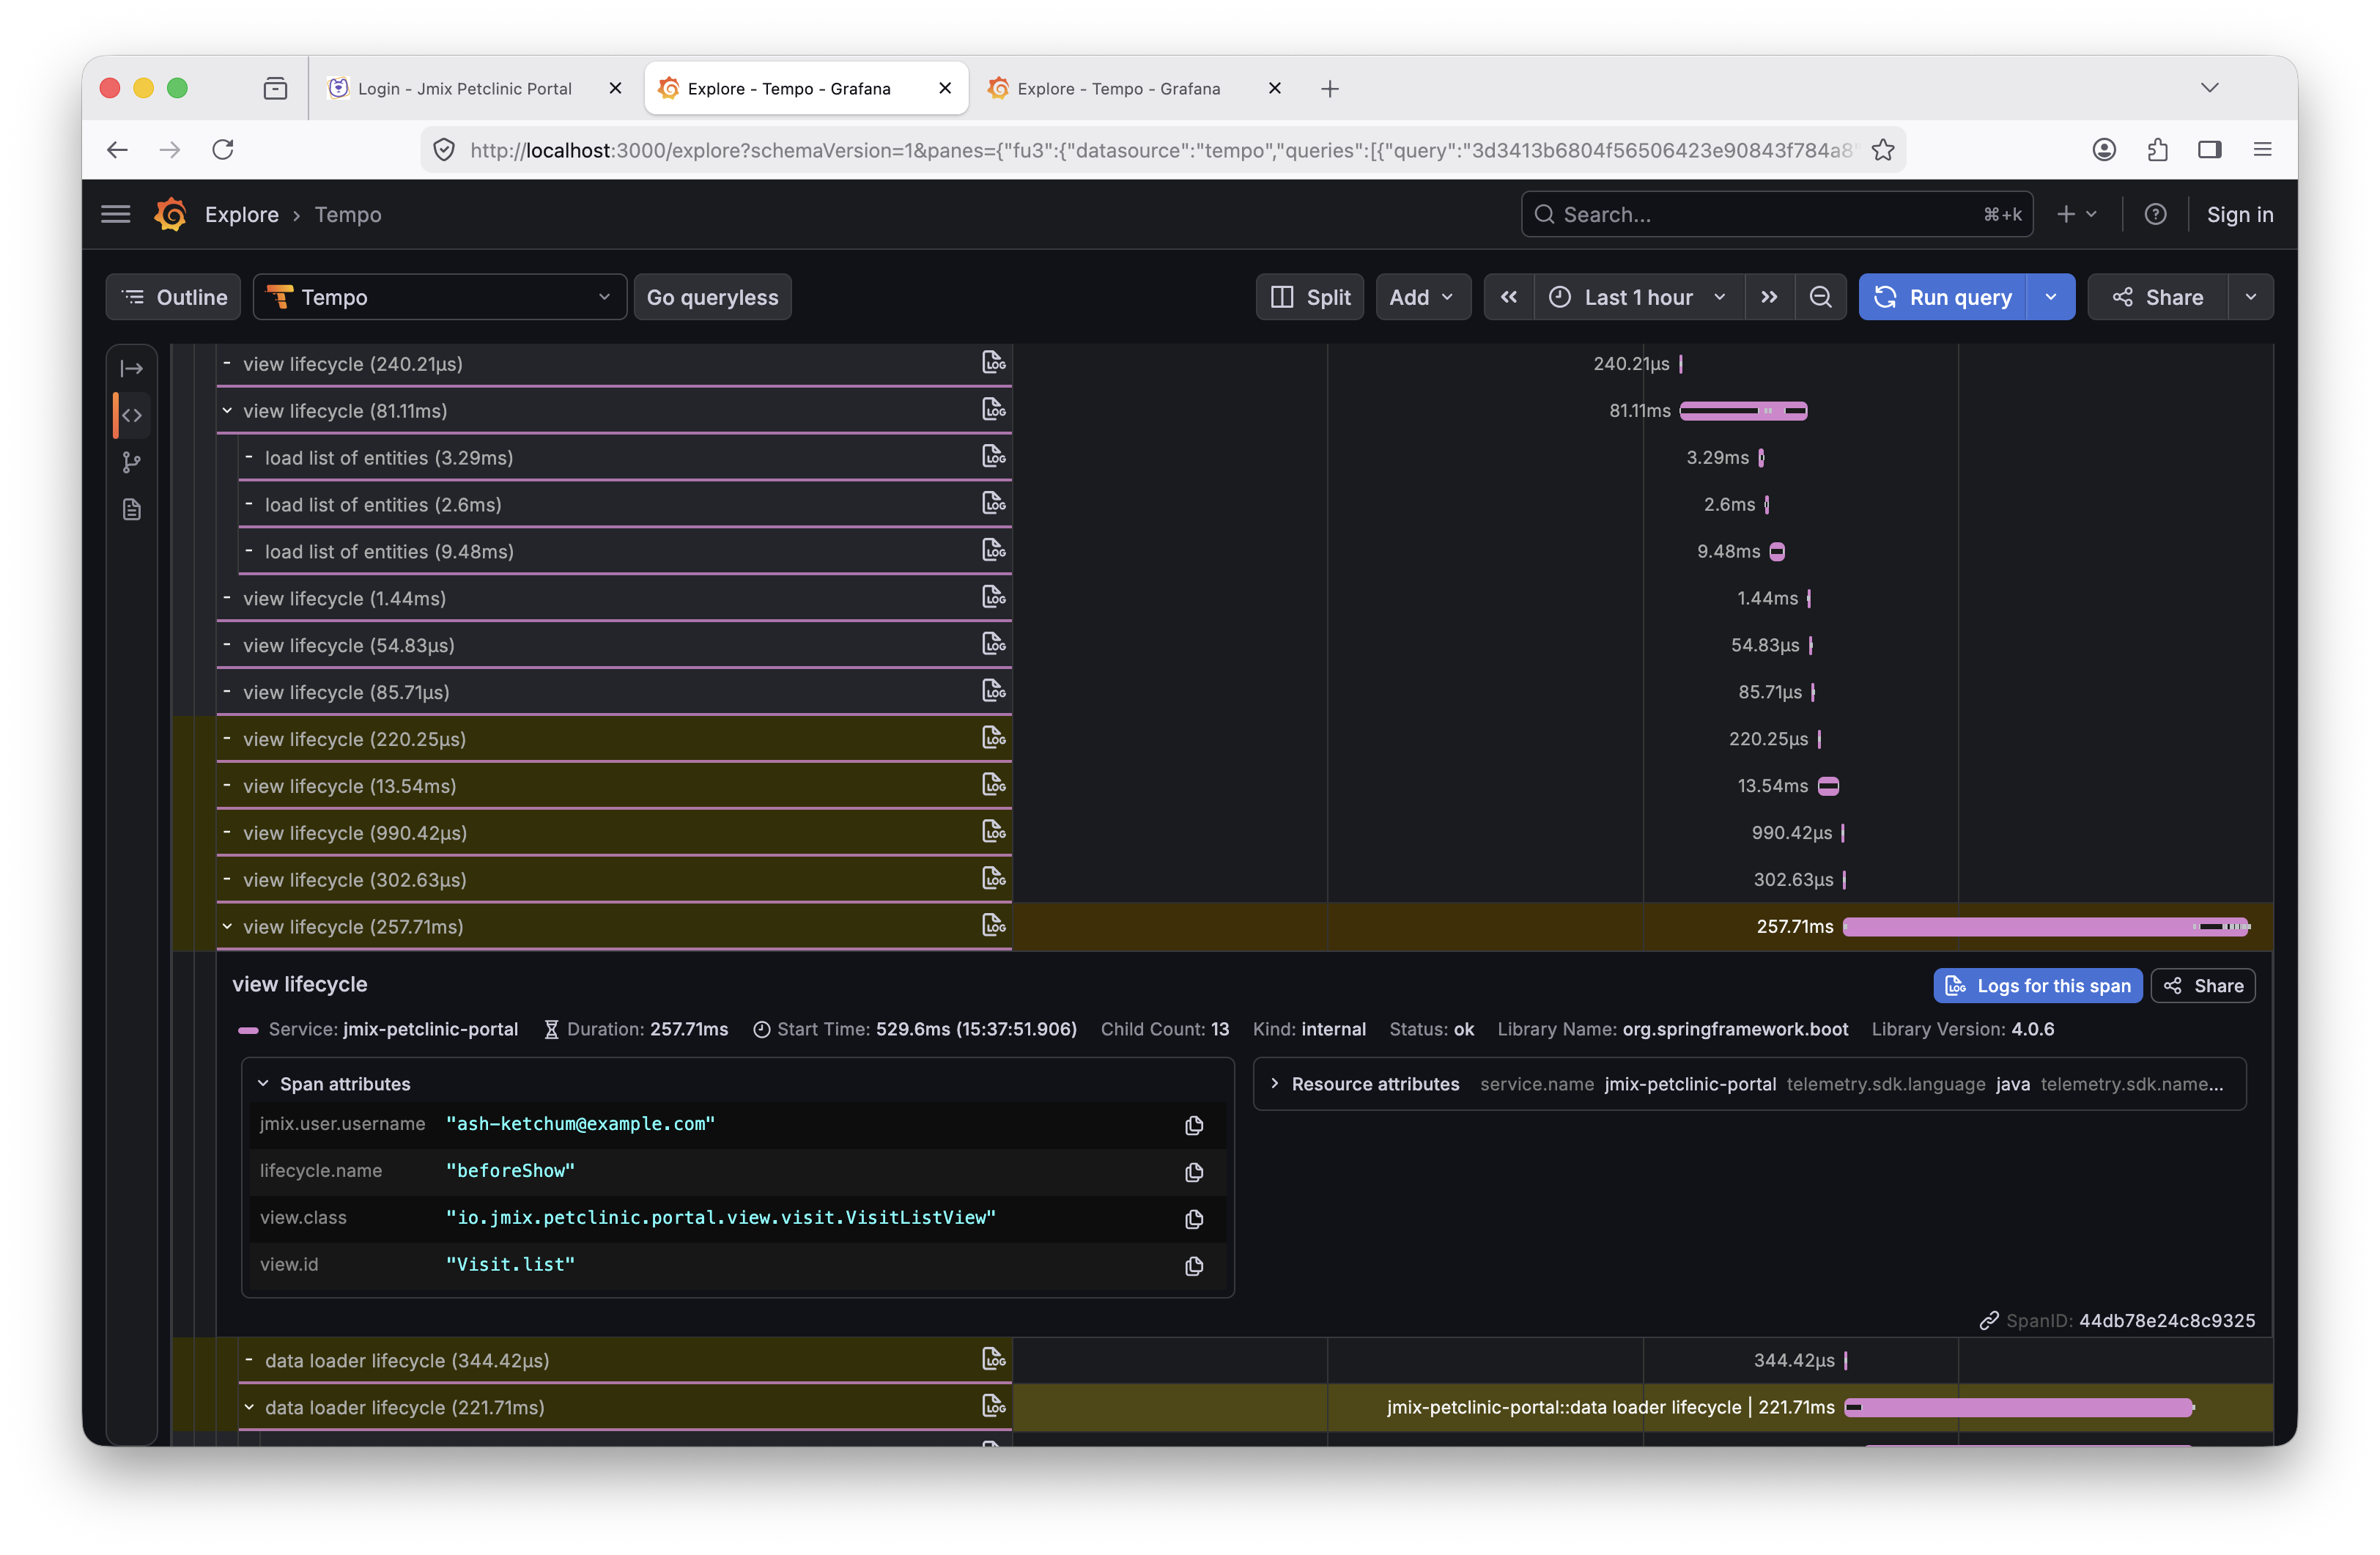This screenshot has height=1555, width=2380.
Task: Collapse the Span attributes section
Action: click(263, 1084)
